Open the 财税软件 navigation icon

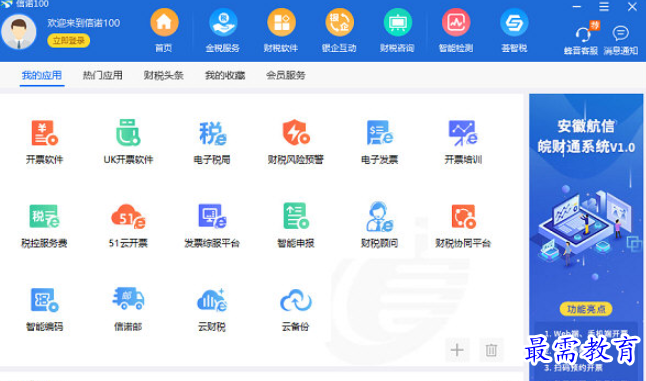coord(281,23)
